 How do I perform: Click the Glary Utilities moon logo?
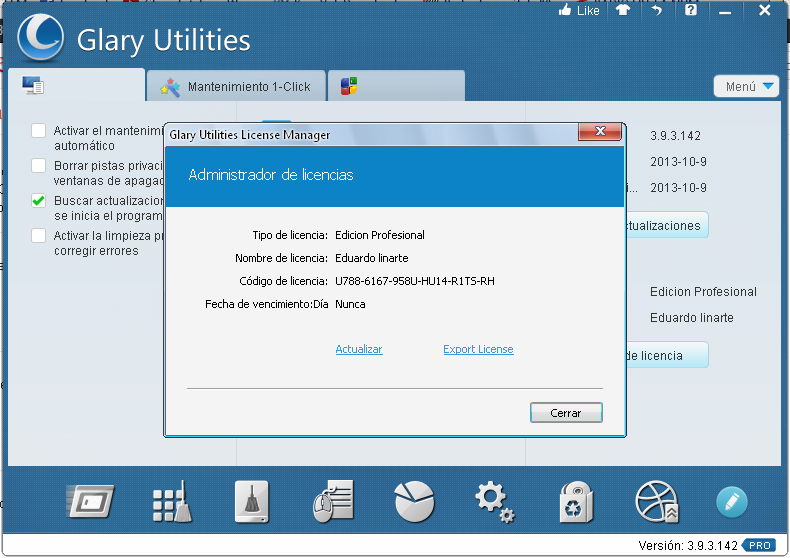(x=40, y=37)
